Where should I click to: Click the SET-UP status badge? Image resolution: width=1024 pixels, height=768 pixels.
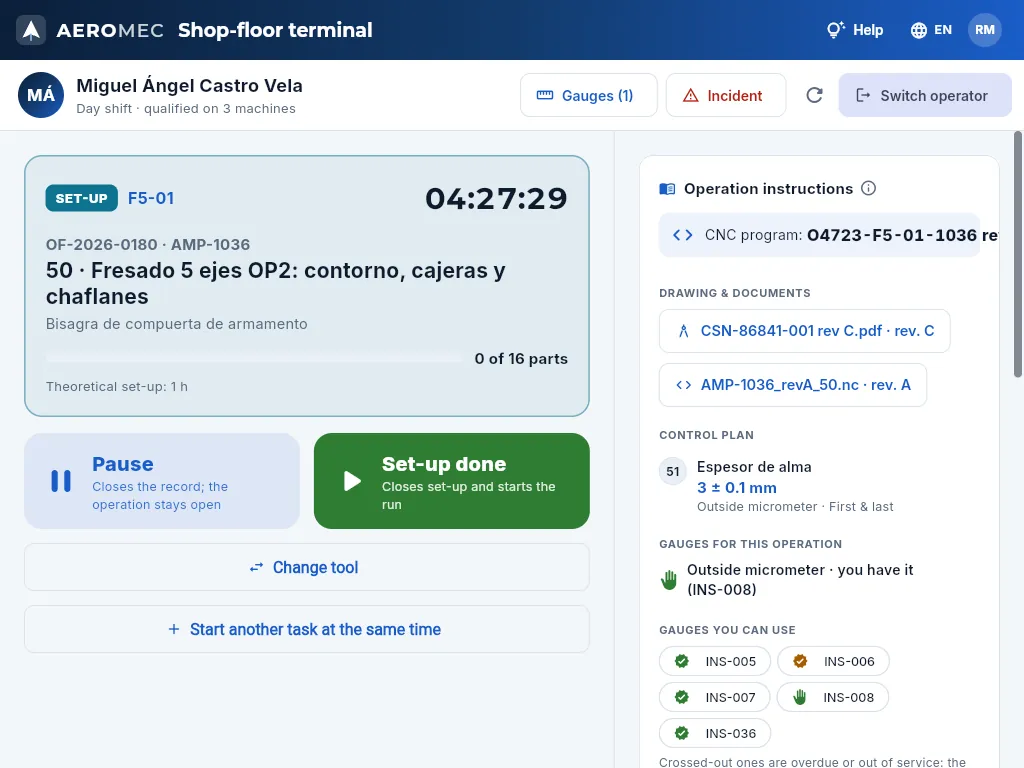click(x=82, y=198)
